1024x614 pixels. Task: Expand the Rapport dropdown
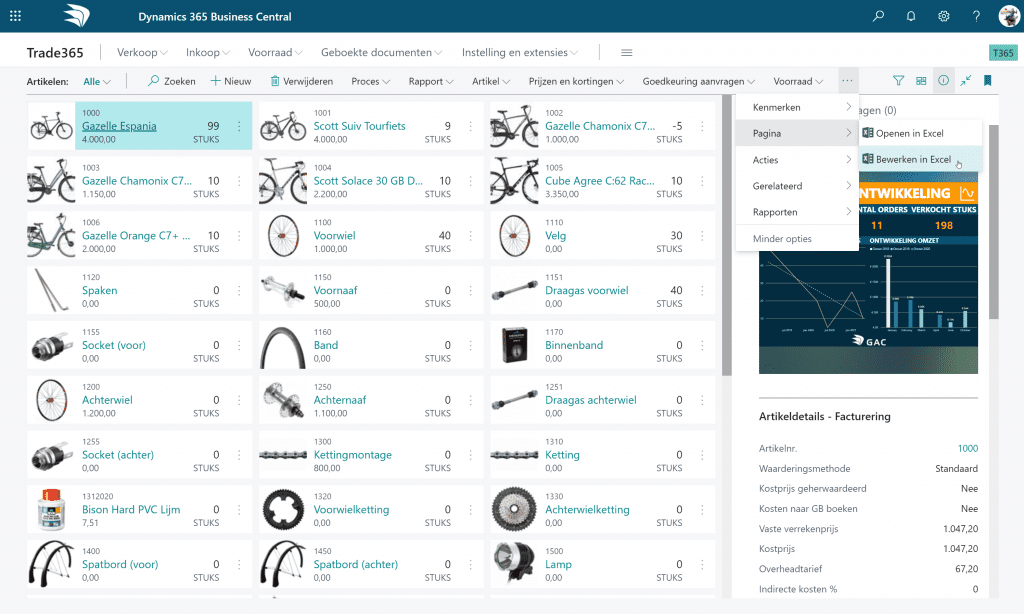point(431,81)
